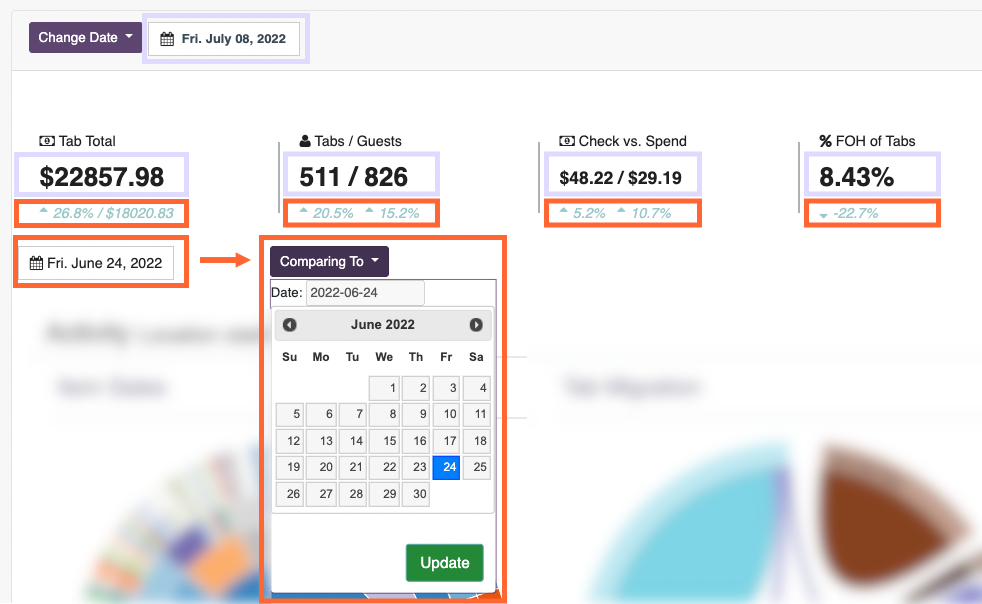
Task: Click the $22857.98 Tab Total value
Action: 102,177
